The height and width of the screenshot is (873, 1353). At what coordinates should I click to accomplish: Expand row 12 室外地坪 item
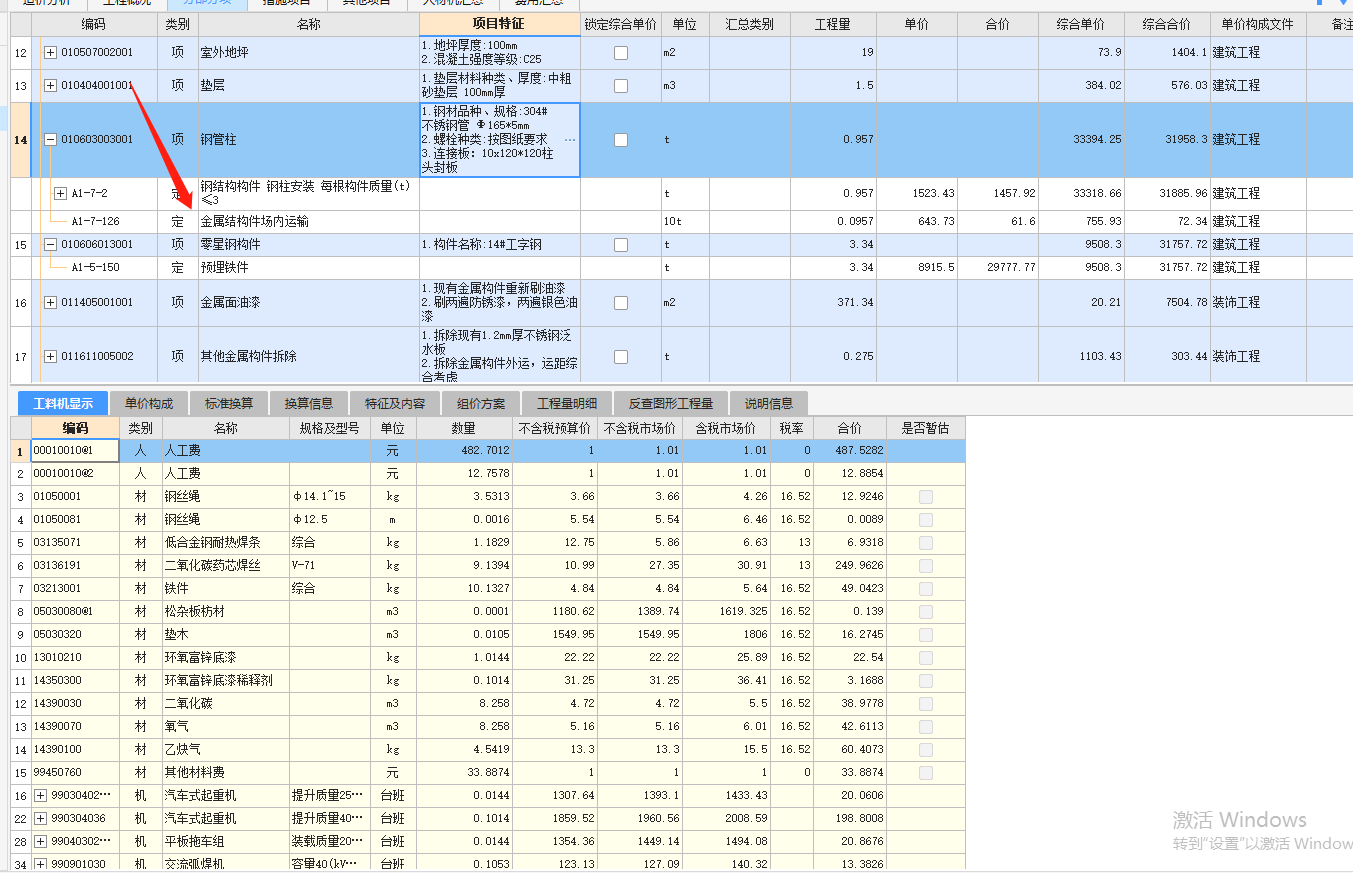click(x=51, y=52)
